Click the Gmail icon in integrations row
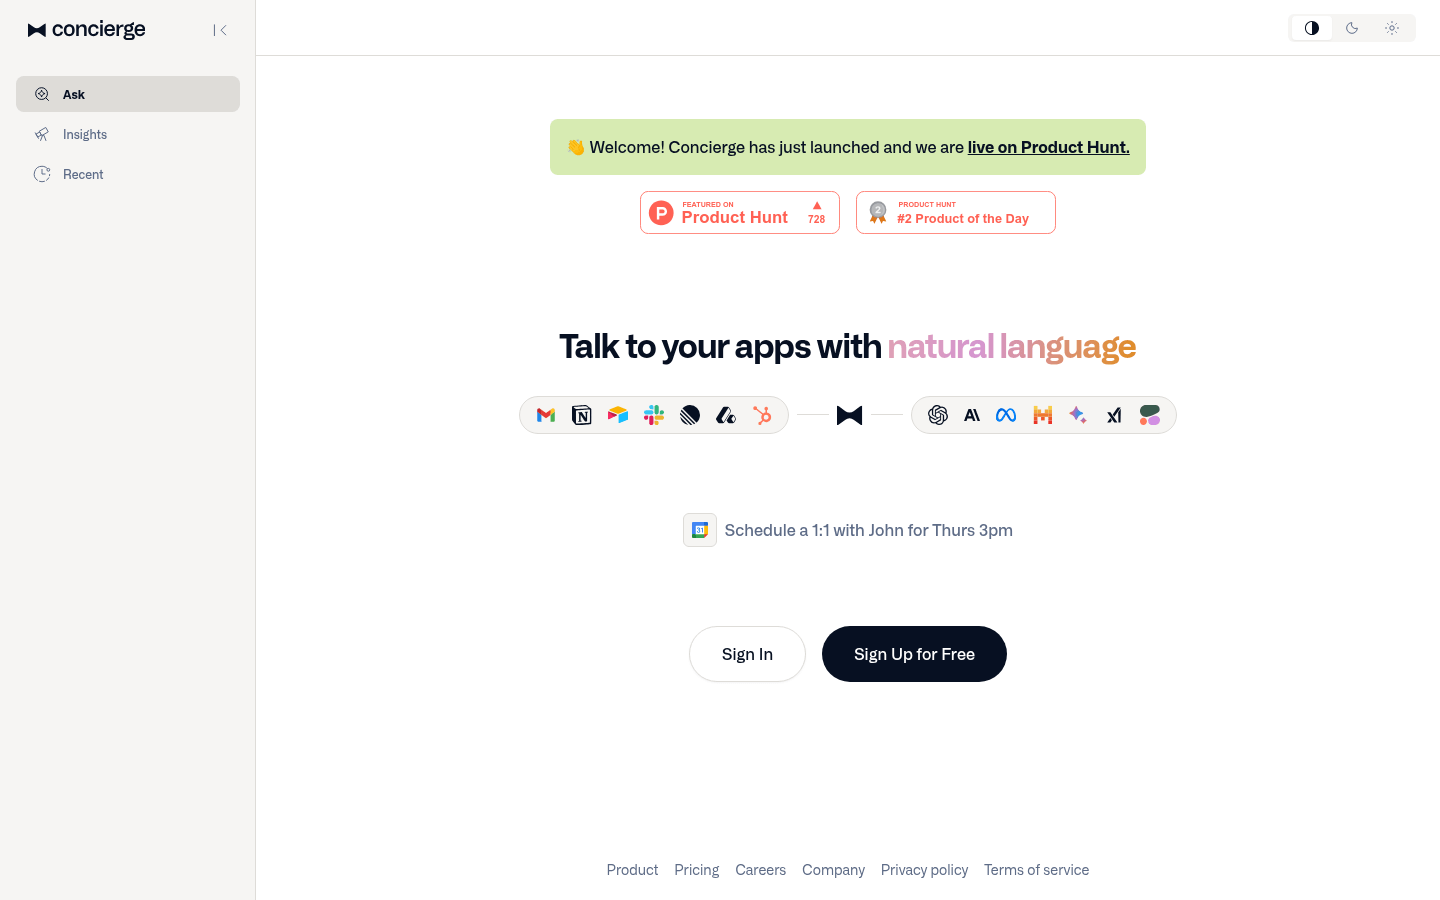Screen dimensions: 1440x900 point(546,415)
